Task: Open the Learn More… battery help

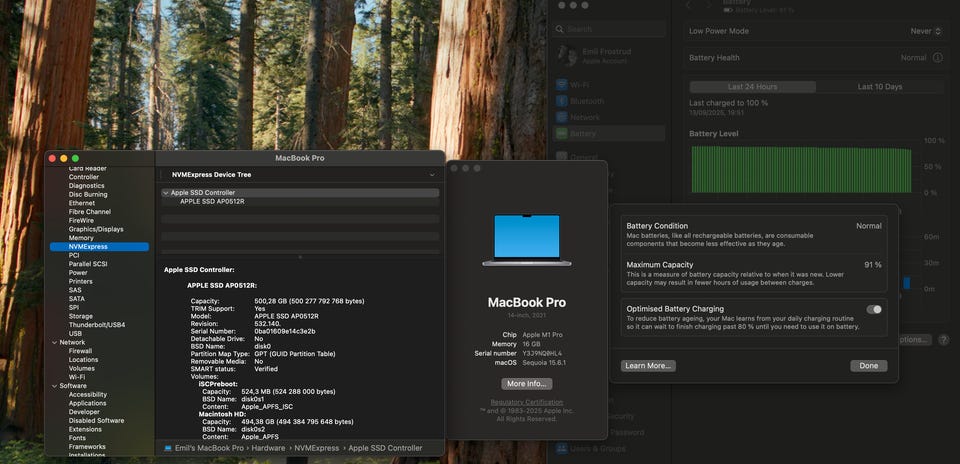Action: [x=648, y=366]
